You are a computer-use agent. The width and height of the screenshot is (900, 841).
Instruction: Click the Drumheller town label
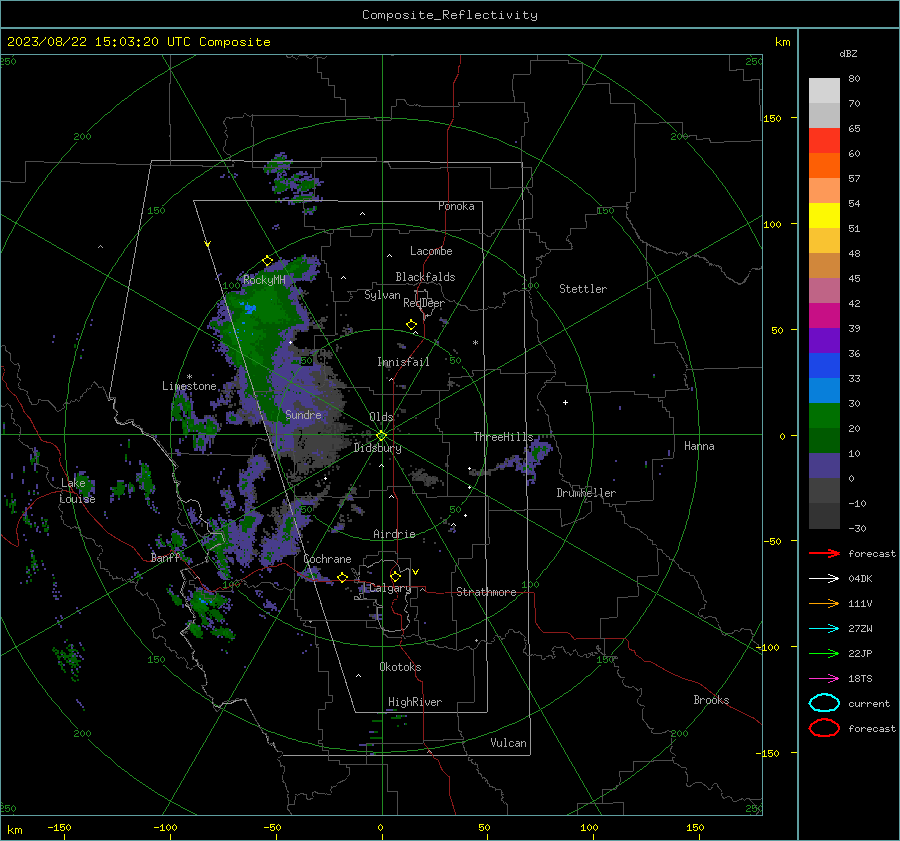586,493
